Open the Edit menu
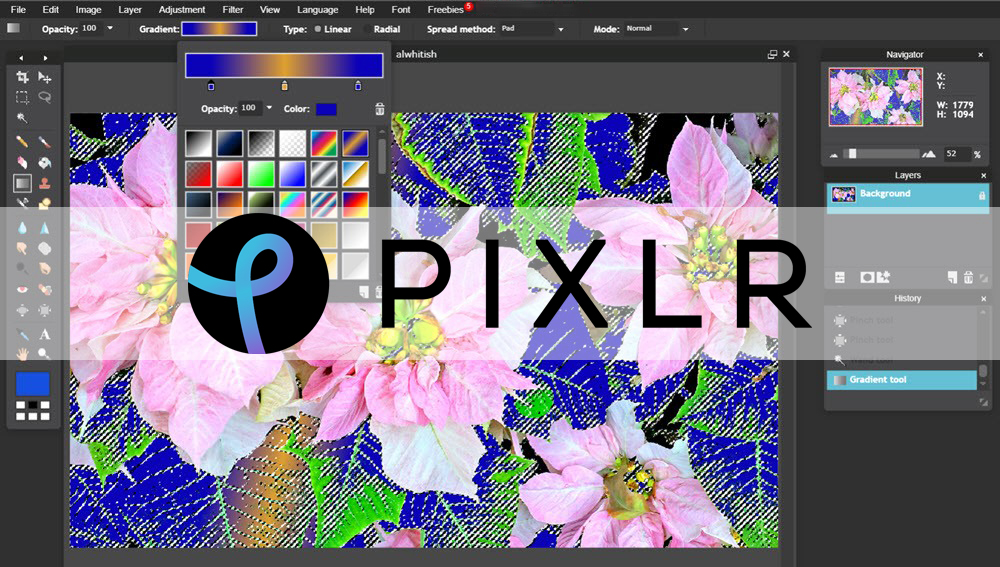Image resolution: width=1000 pixels, height=567 pixels. coord(50,10)
